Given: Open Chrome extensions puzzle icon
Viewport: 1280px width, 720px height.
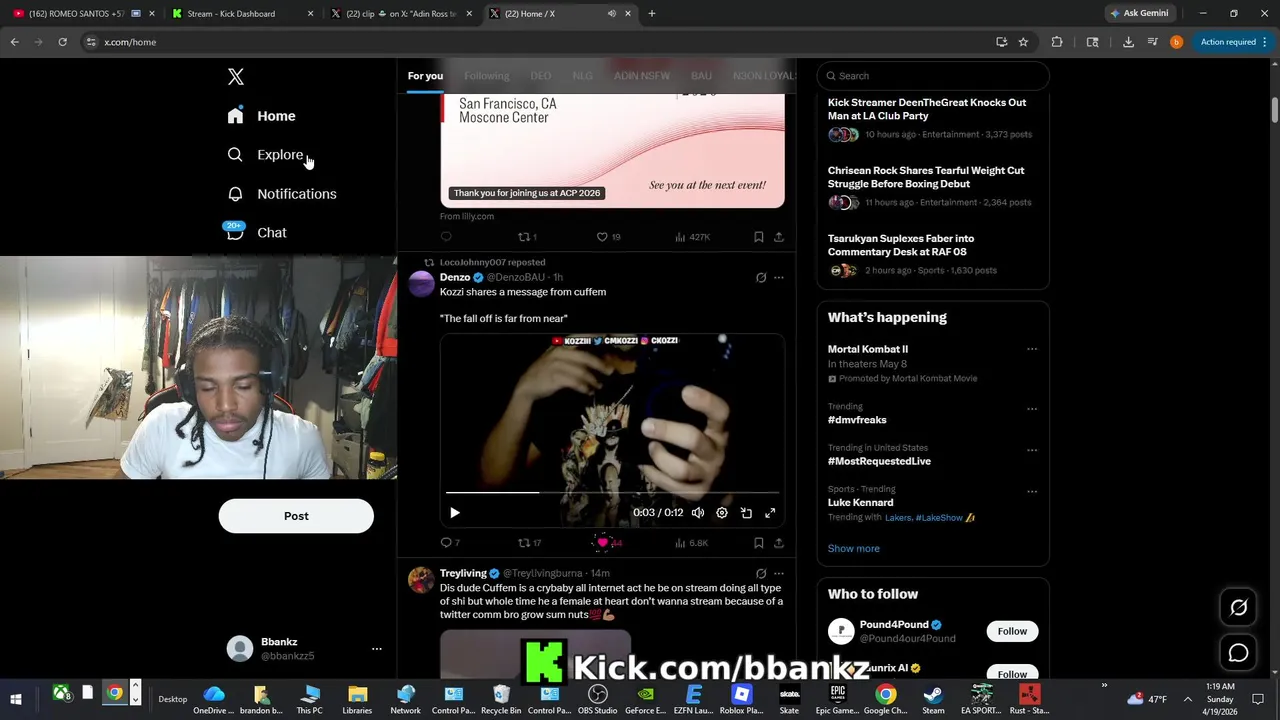Looking at the screenshot, I should coord(1057,42).
